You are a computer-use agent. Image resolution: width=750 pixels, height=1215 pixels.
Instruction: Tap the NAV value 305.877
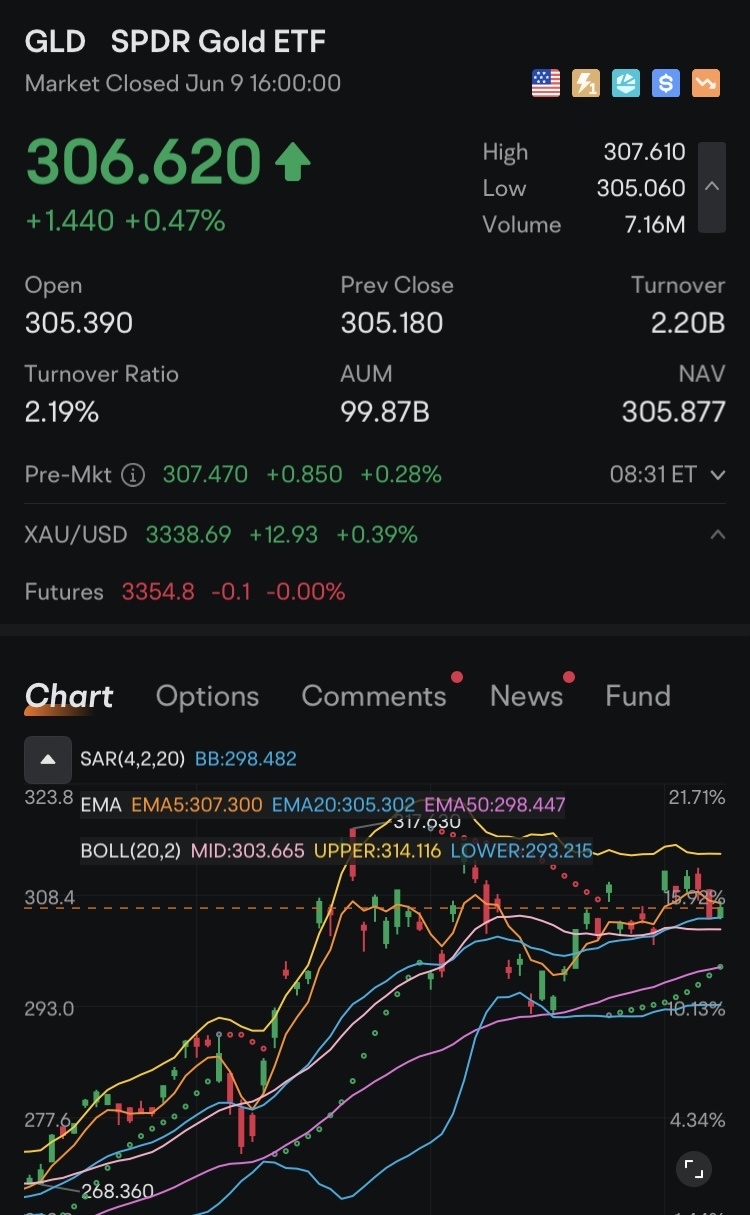click(x=674, y=412)
